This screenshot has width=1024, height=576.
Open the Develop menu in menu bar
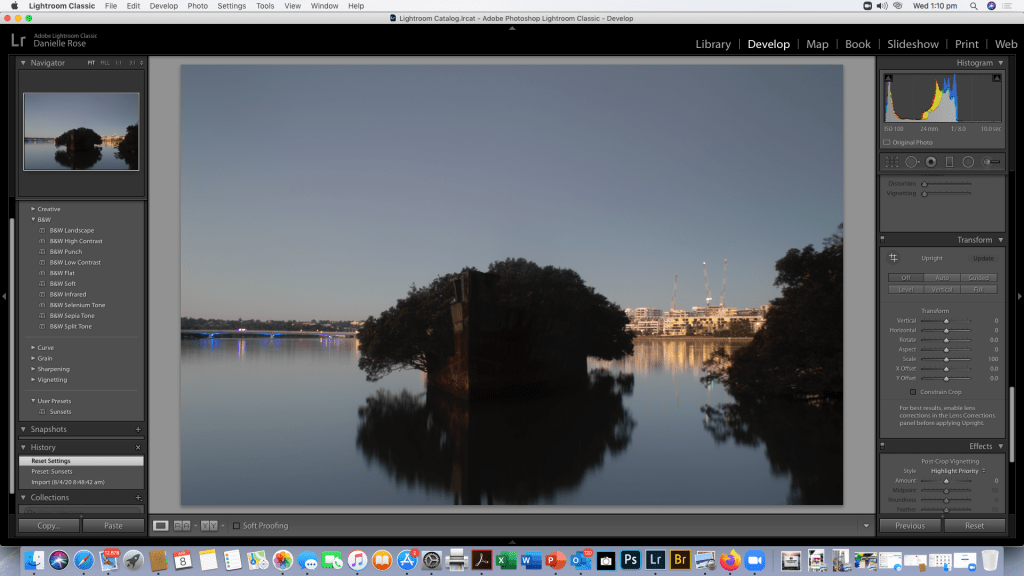pos(163,6)
